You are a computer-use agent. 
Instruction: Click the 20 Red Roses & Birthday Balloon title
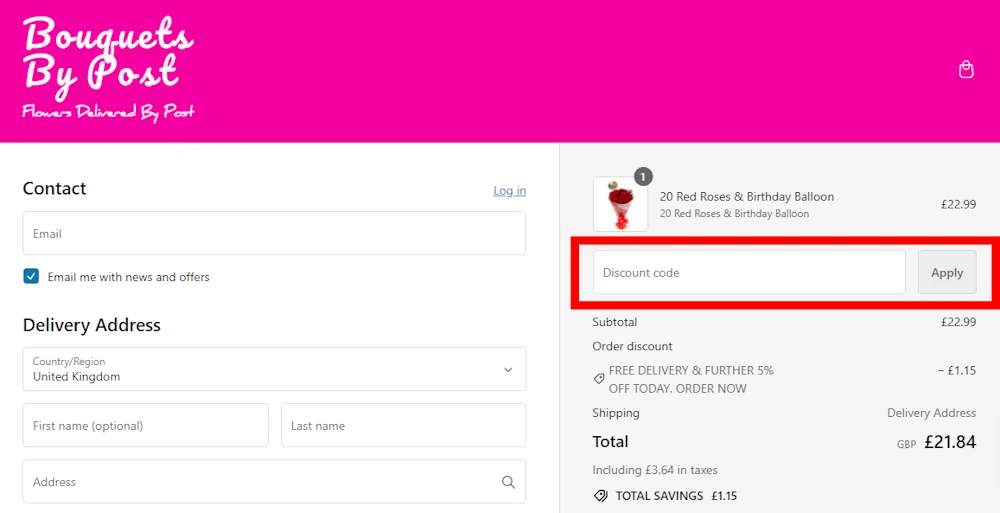click(x=747, y=197)
